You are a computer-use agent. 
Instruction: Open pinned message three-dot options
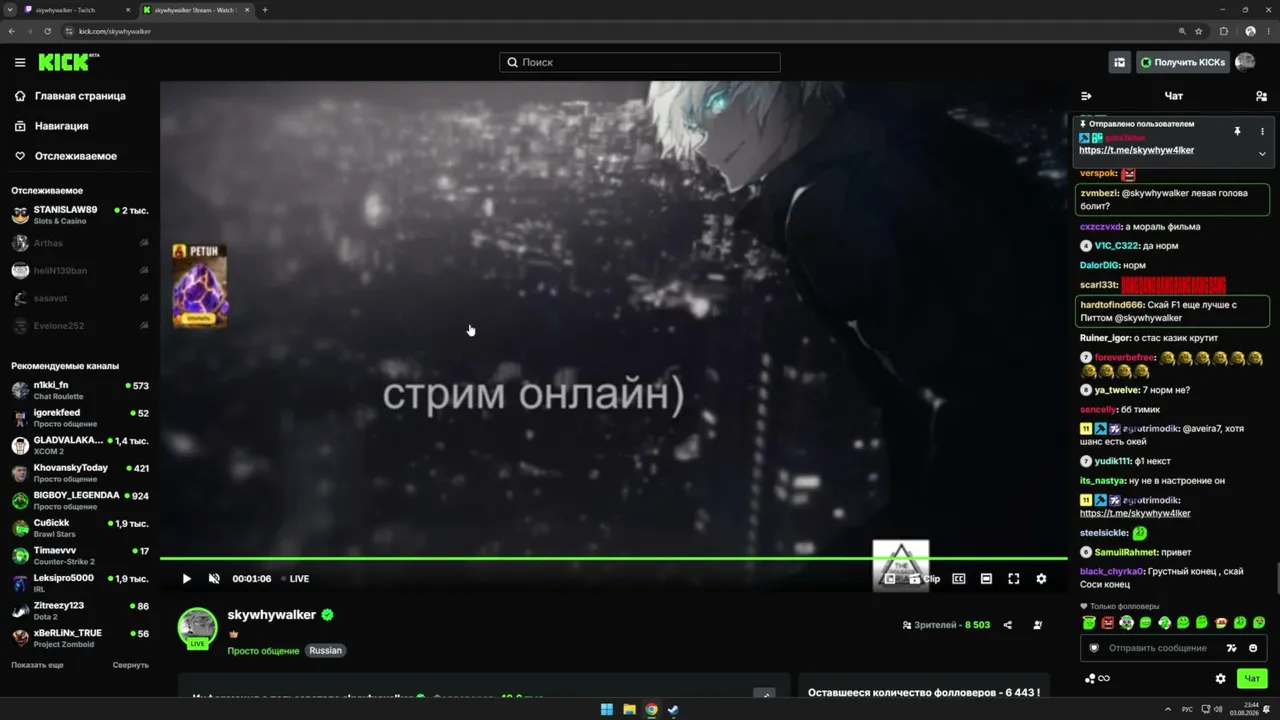point(1262,131)
